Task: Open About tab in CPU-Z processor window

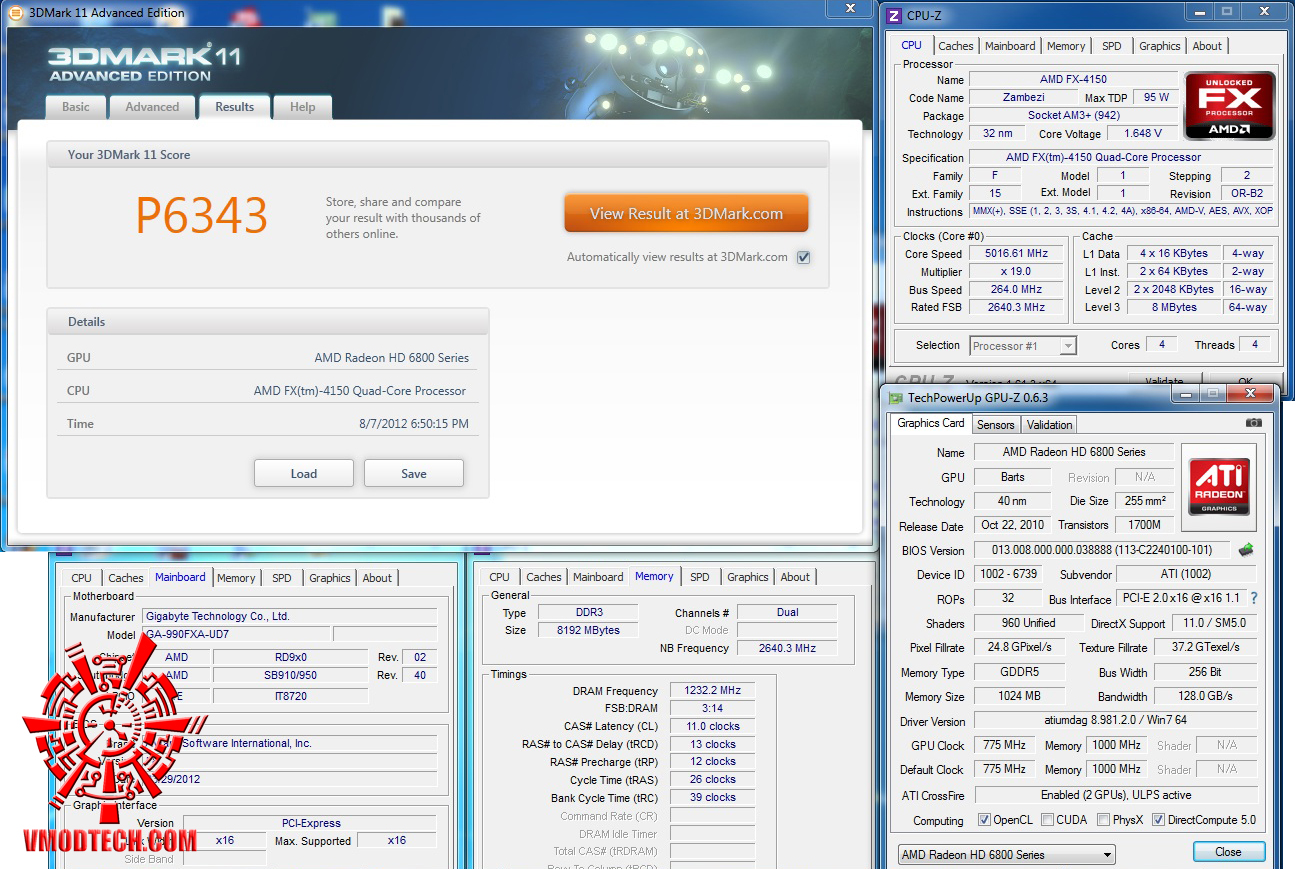Action: coord(1207,46)
